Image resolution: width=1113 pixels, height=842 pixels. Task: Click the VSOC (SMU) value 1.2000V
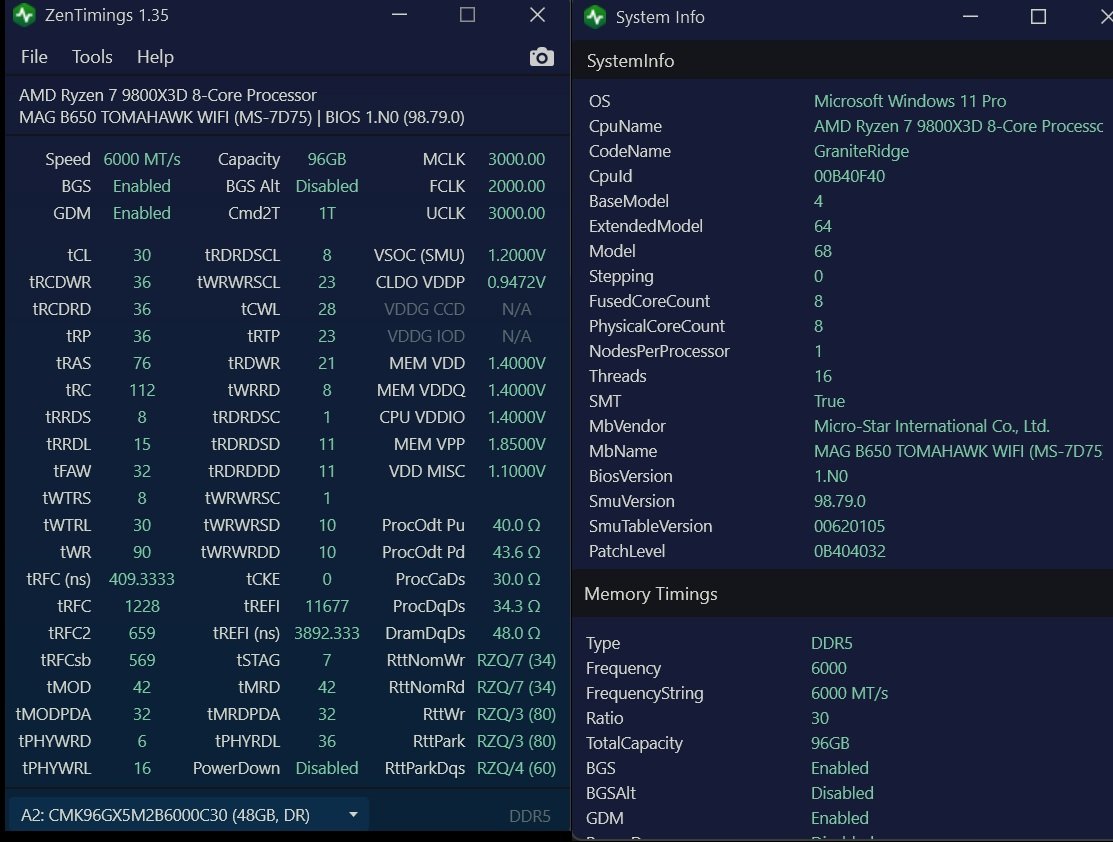516,255
